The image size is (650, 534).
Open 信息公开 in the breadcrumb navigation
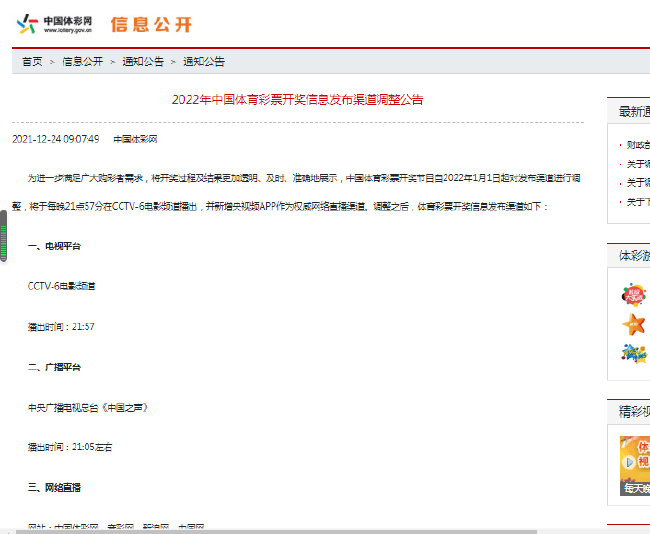click(x=82, y=61)
